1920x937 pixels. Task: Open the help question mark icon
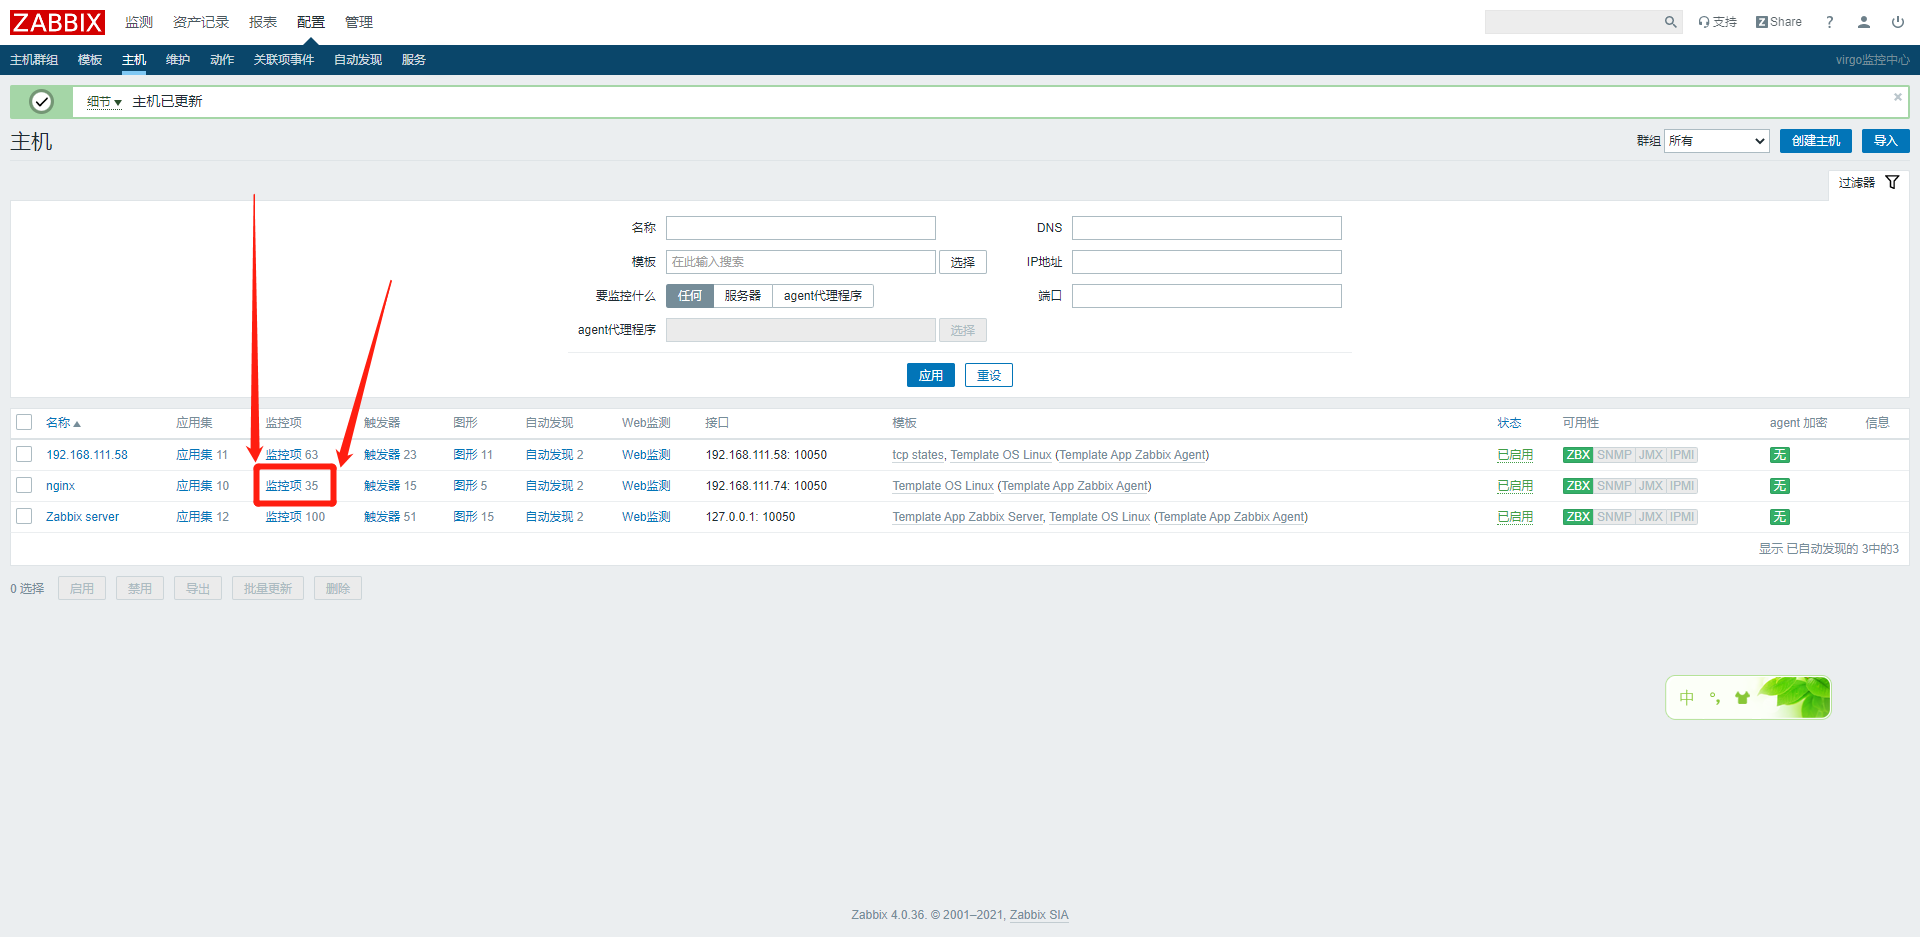click(1830, 22)
